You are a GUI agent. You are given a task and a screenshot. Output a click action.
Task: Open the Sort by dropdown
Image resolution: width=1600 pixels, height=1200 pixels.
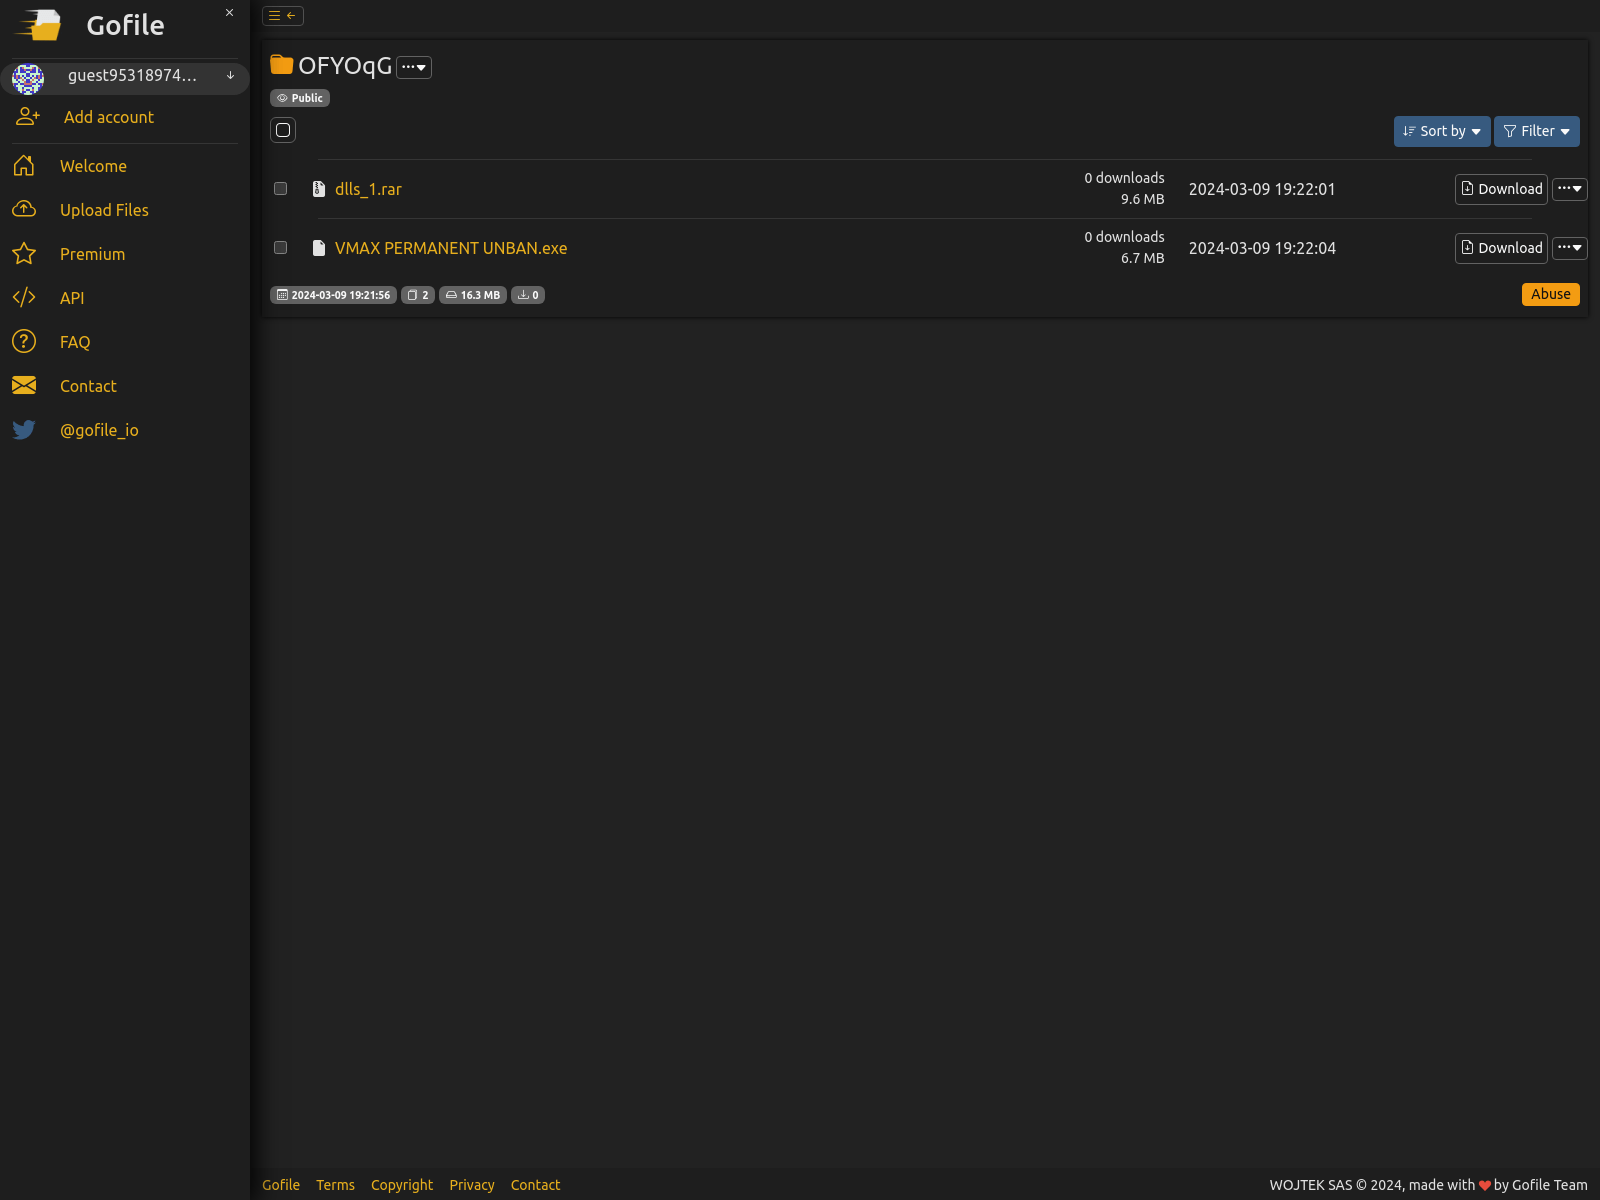(1442, 131)
